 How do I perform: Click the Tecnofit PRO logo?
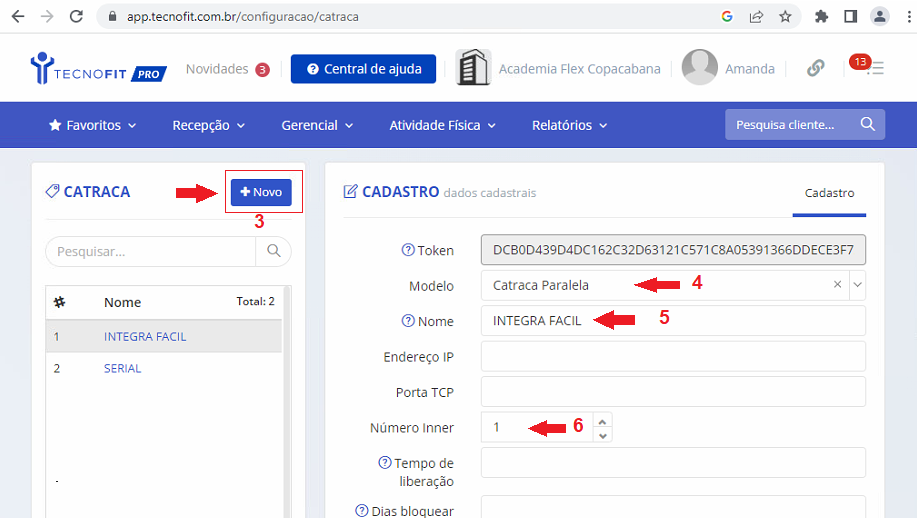[98, 69]
